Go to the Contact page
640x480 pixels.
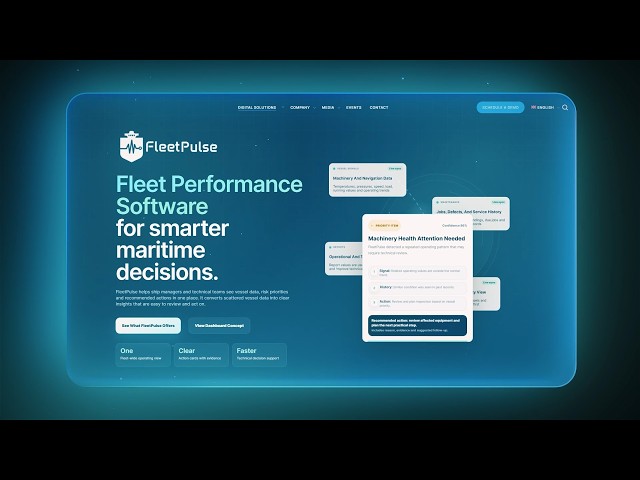379,107
